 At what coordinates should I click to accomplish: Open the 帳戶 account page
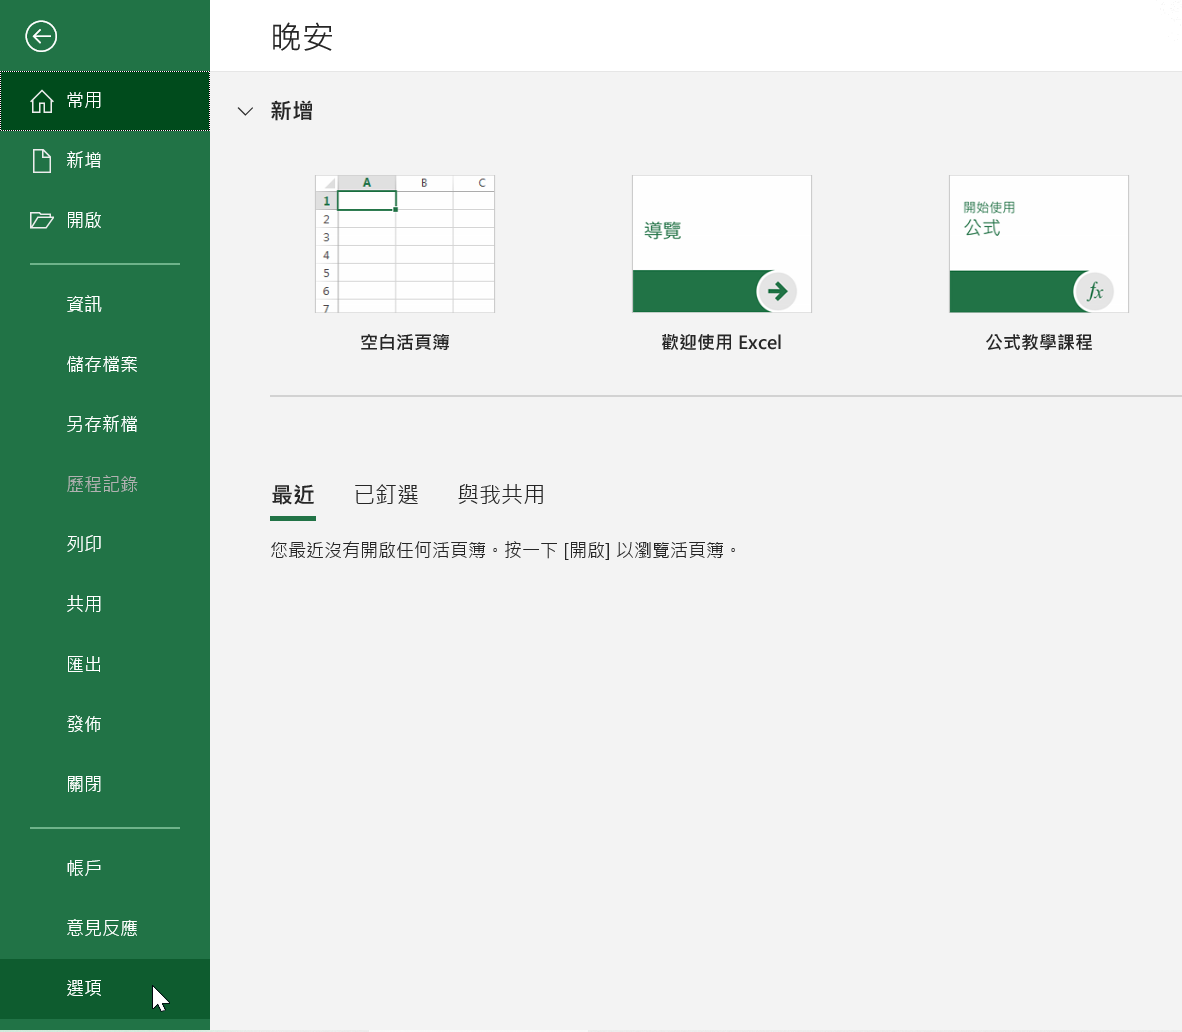105,868
